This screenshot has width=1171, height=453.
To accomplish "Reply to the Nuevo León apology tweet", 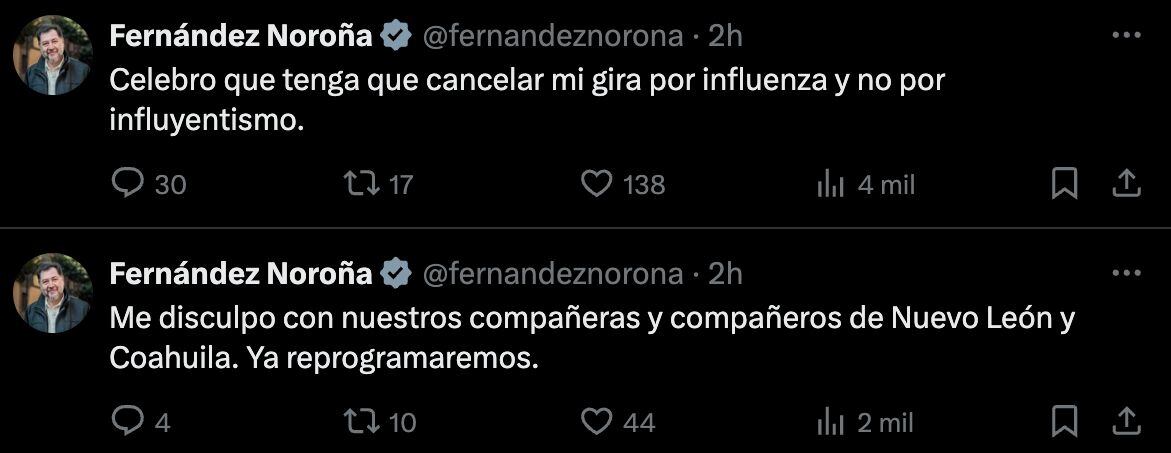I will [x=127, y=421].
